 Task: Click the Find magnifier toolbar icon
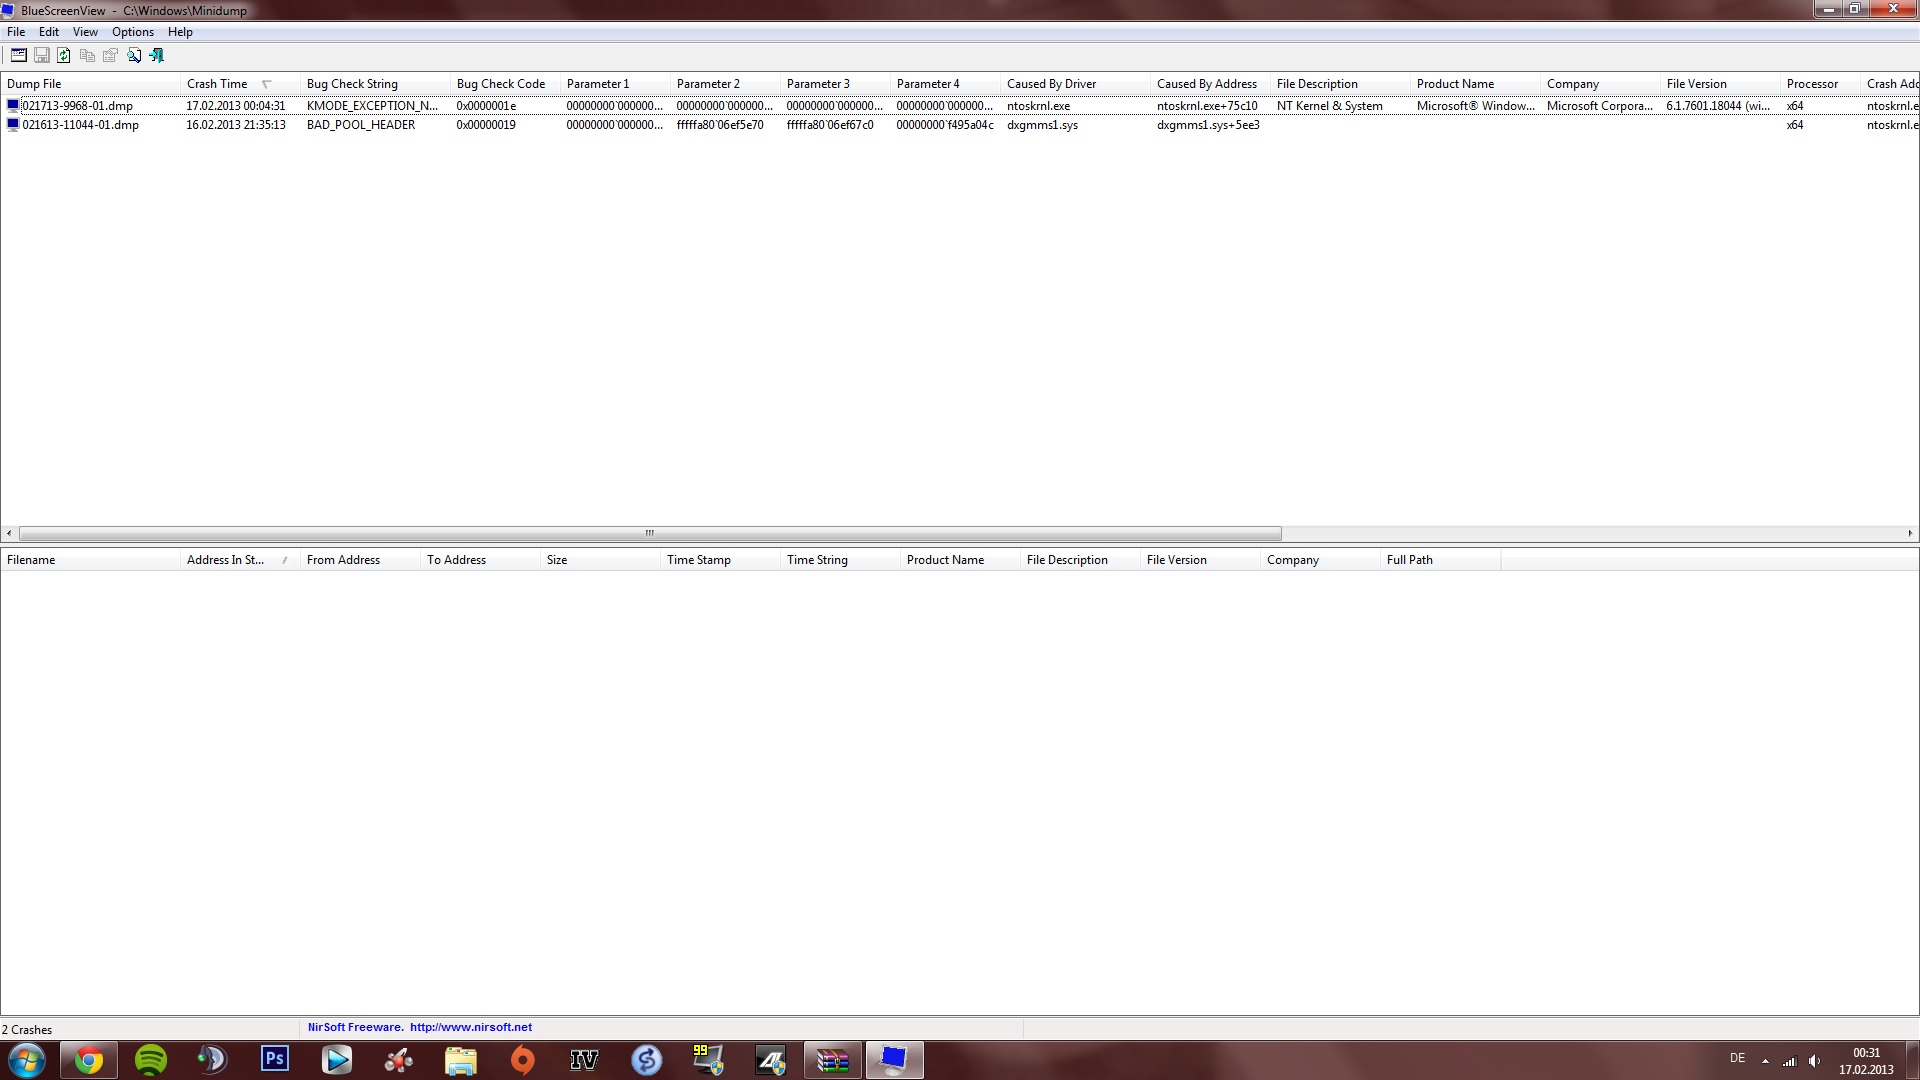(134, 56)
